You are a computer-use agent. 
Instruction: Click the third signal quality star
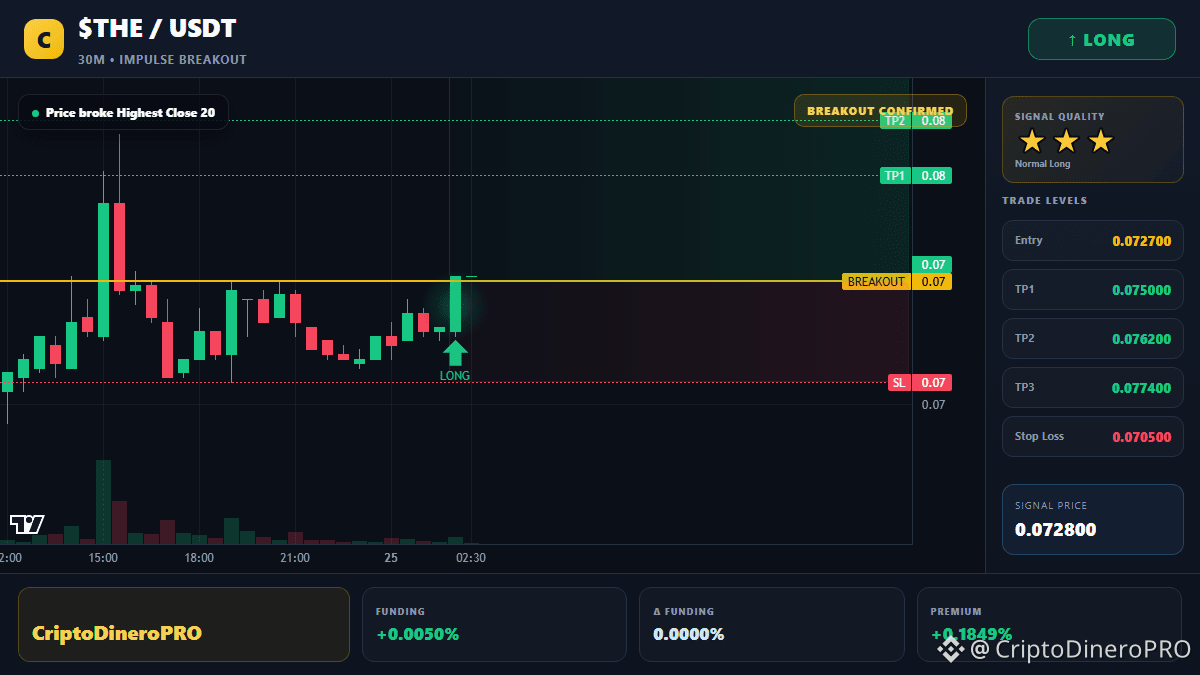pos(1100,141)
